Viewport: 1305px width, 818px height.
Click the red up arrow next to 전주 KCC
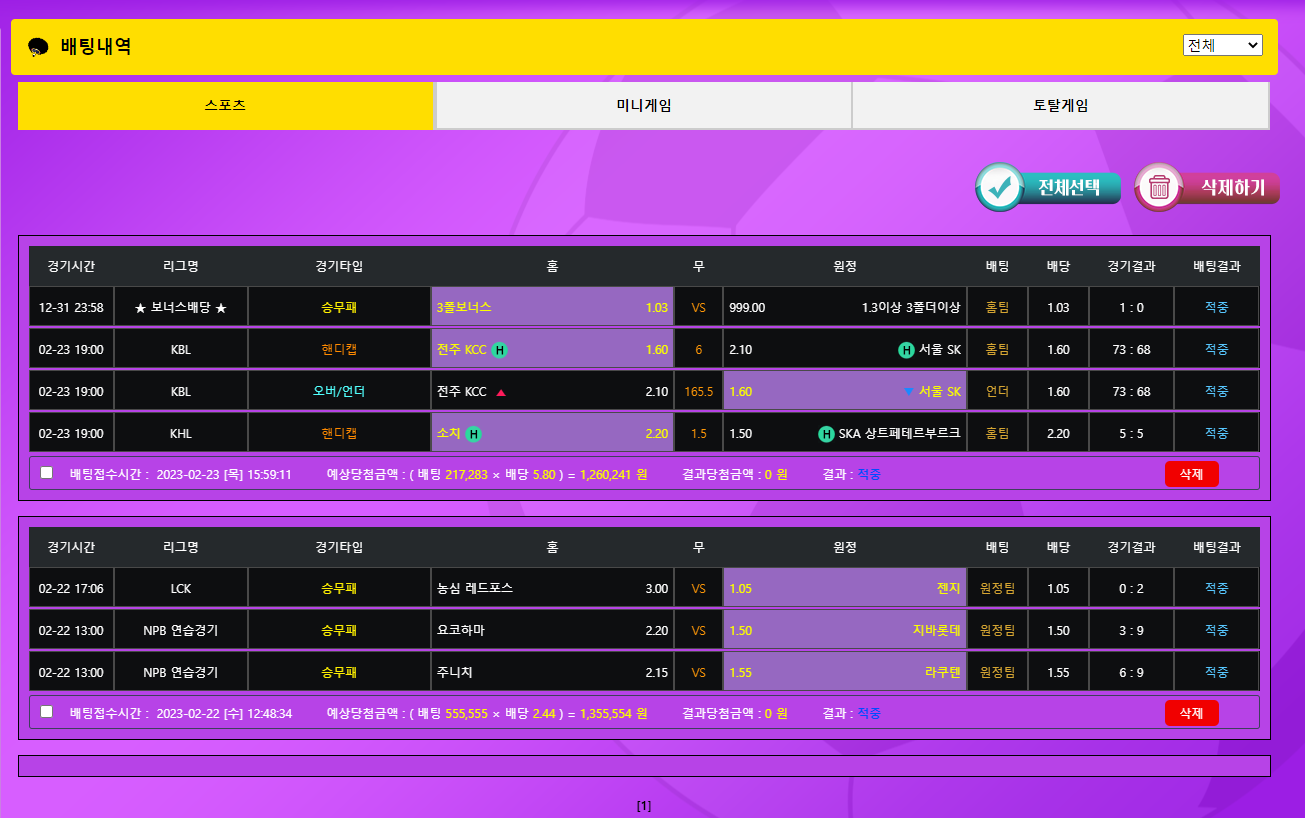[x=501, y=392]
